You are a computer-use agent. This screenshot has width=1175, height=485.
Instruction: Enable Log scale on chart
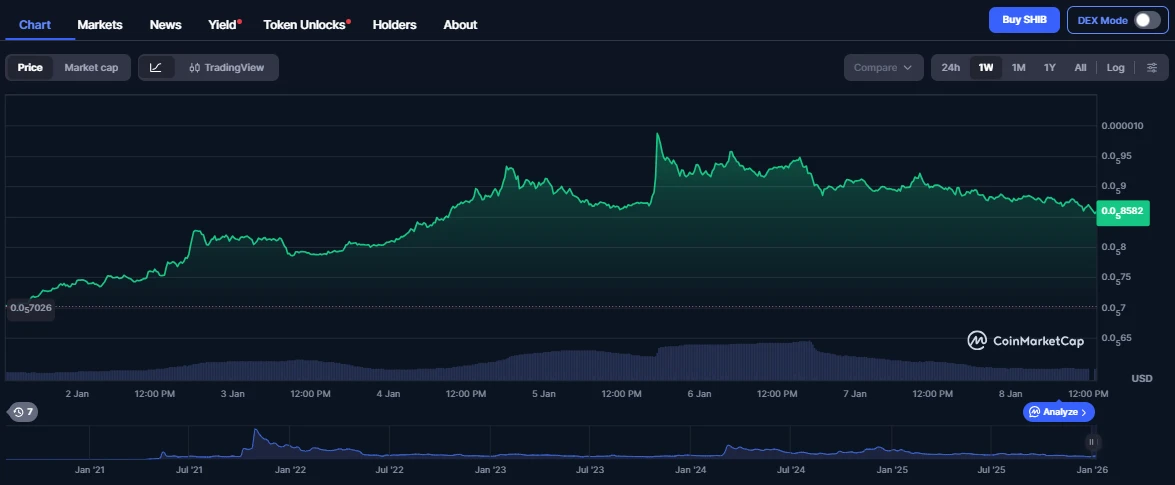click(1115, 67)
